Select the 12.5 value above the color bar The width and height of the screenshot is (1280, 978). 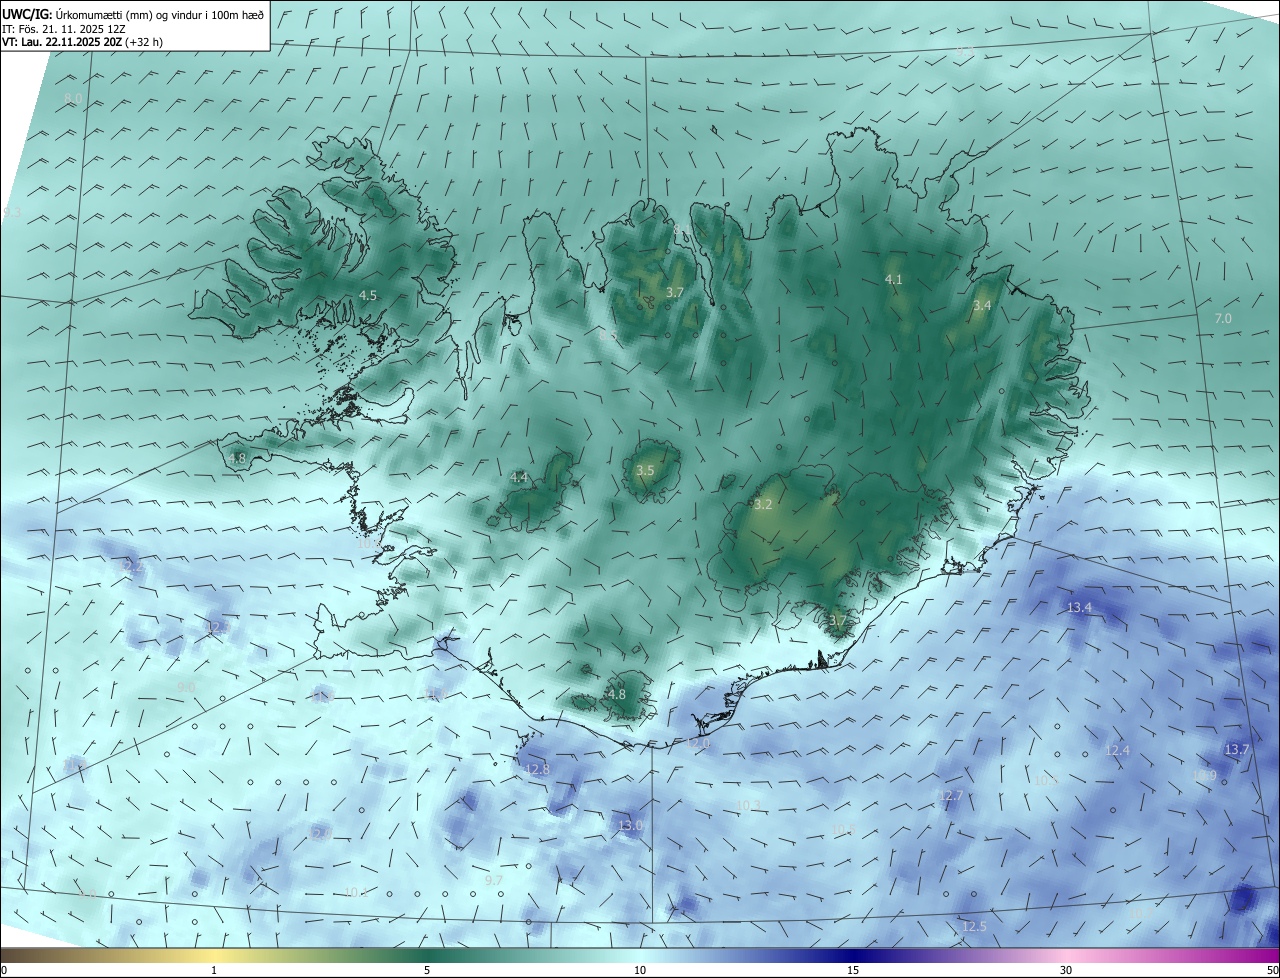click(x=974, y=927)
